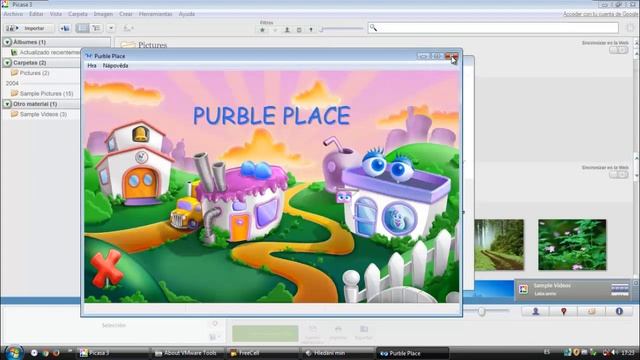
Task: Toggle second Sincronizar en la Web switch
Action: [618, 175]
